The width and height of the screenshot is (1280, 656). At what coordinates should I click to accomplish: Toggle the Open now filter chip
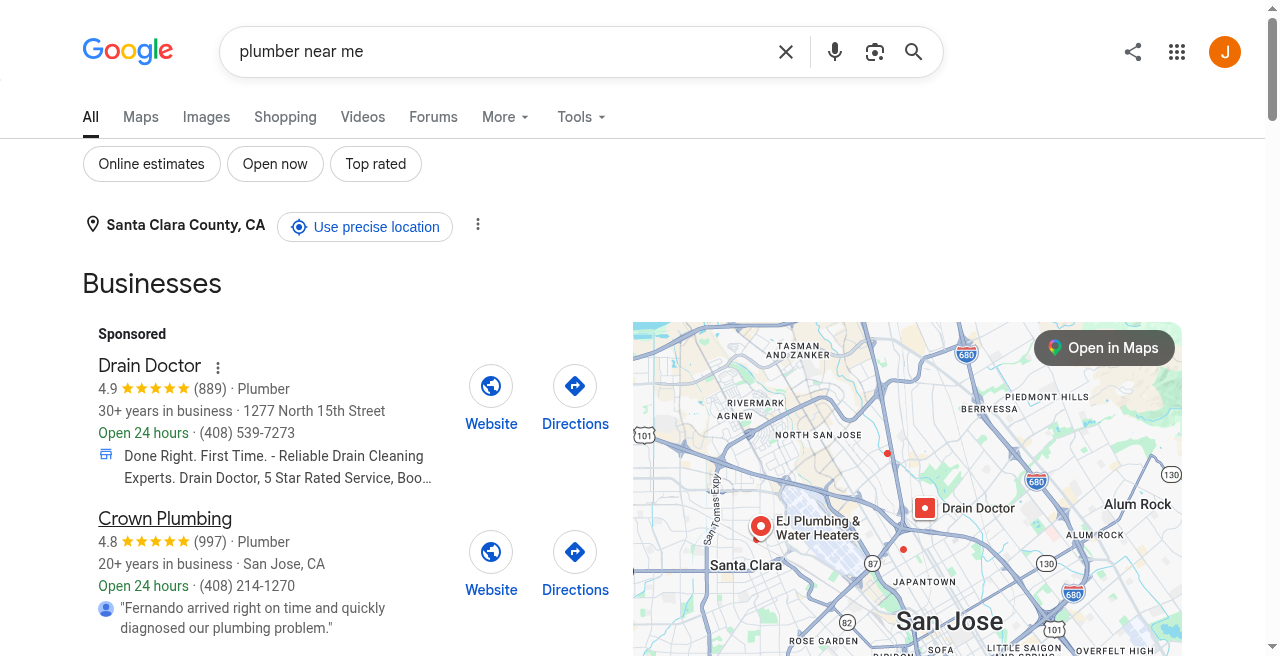click(275, 164)
